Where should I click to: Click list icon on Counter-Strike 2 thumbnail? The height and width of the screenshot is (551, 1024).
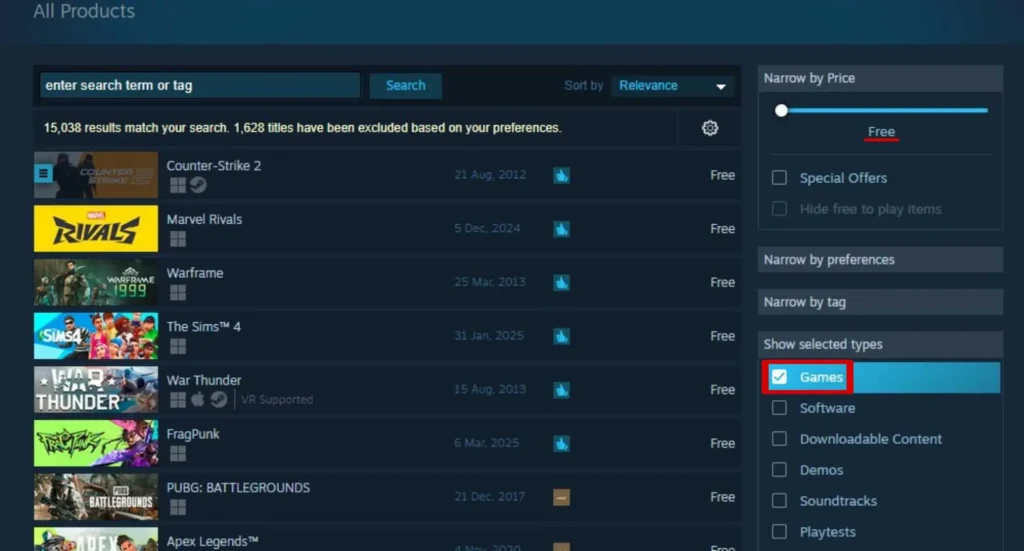[43, 174]
